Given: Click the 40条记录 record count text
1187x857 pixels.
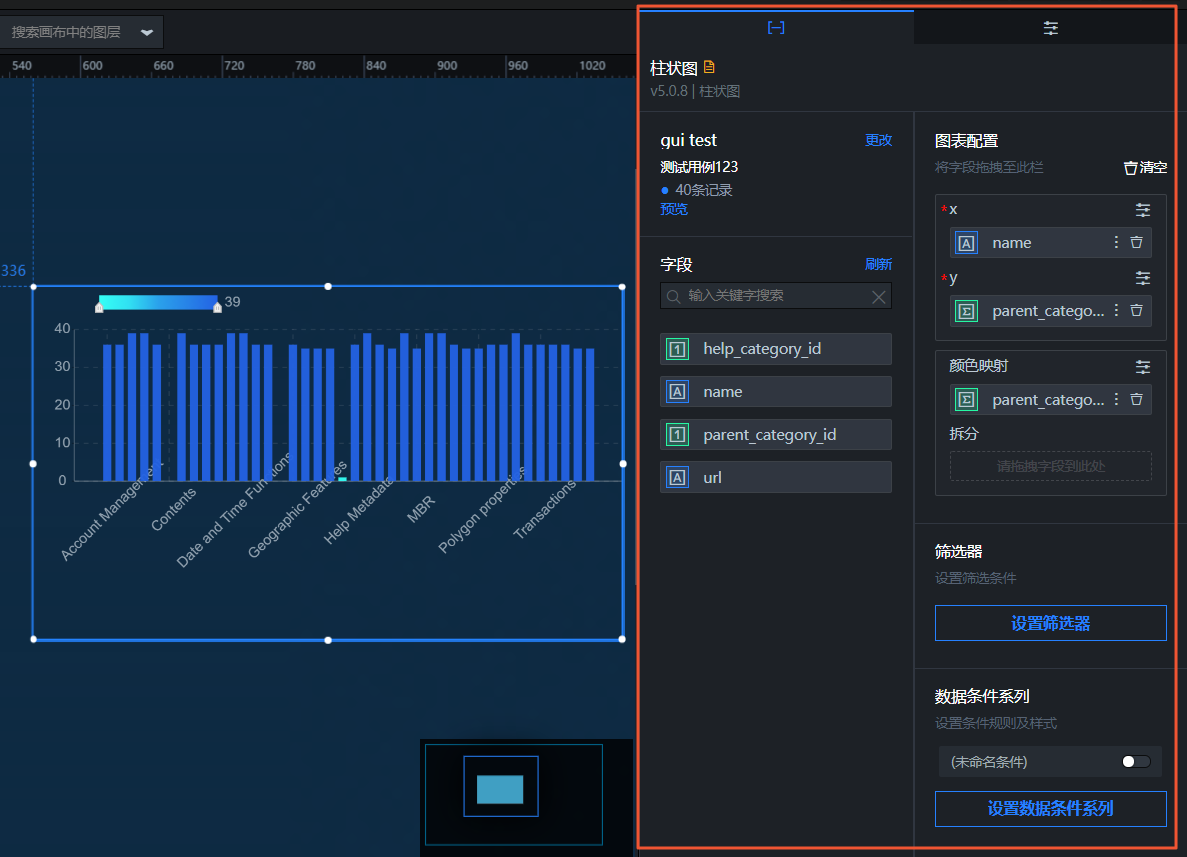Looking at the screenshot, I should point(703,190).
